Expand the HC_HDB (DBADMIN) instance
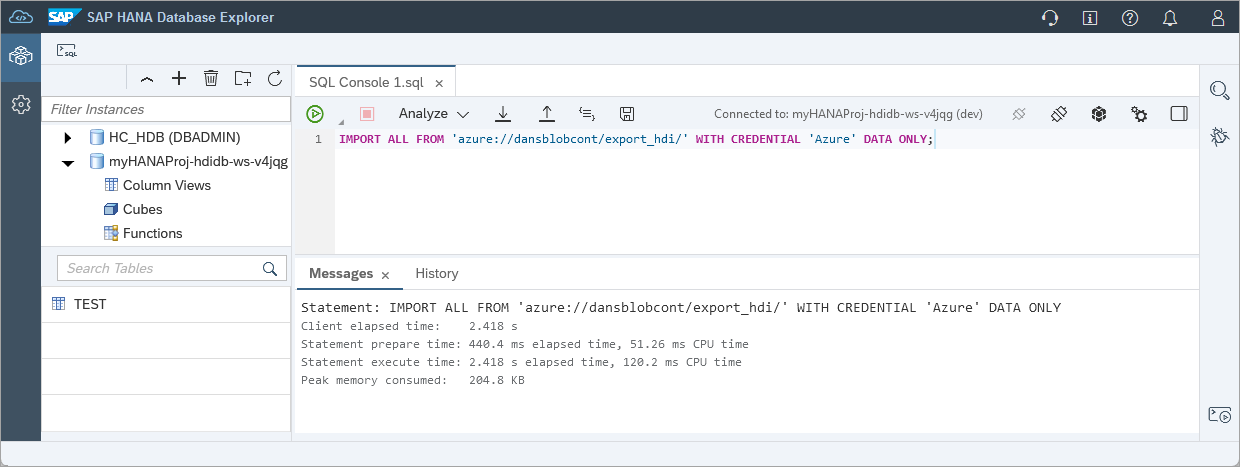Image resolution: width=1240 pixels, height=467 pixels. (x=68, y=137)
